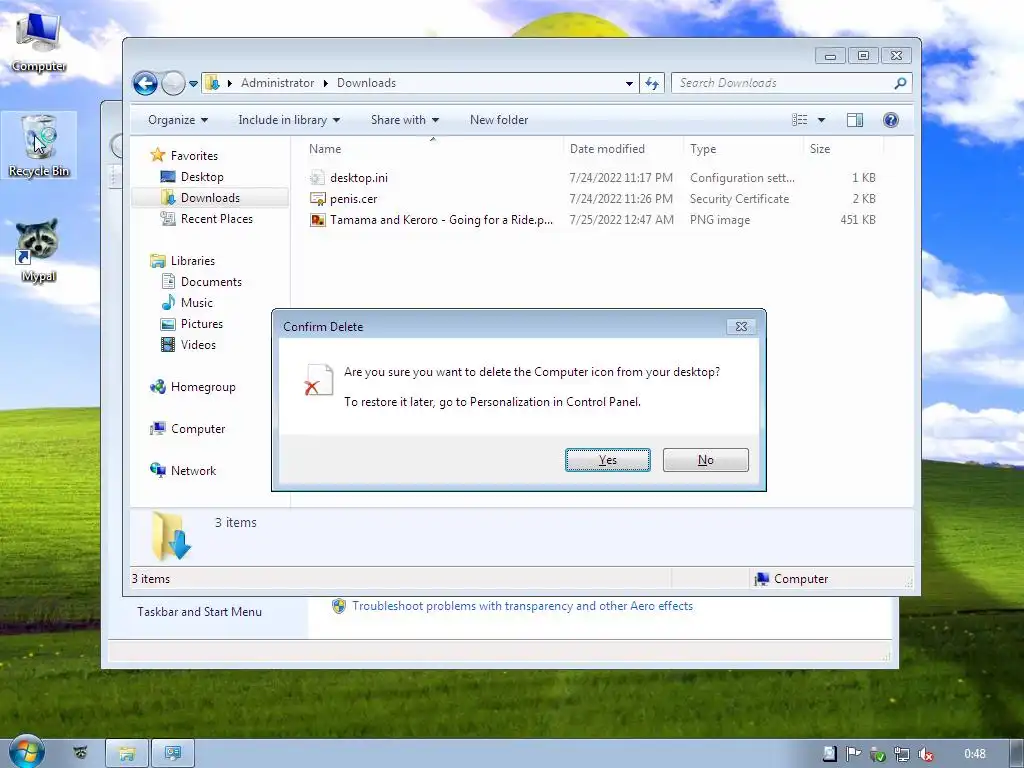Go back in Explorer navigation
The height and width of the screenshot is (768, 1024).
[x=145, y=83]
